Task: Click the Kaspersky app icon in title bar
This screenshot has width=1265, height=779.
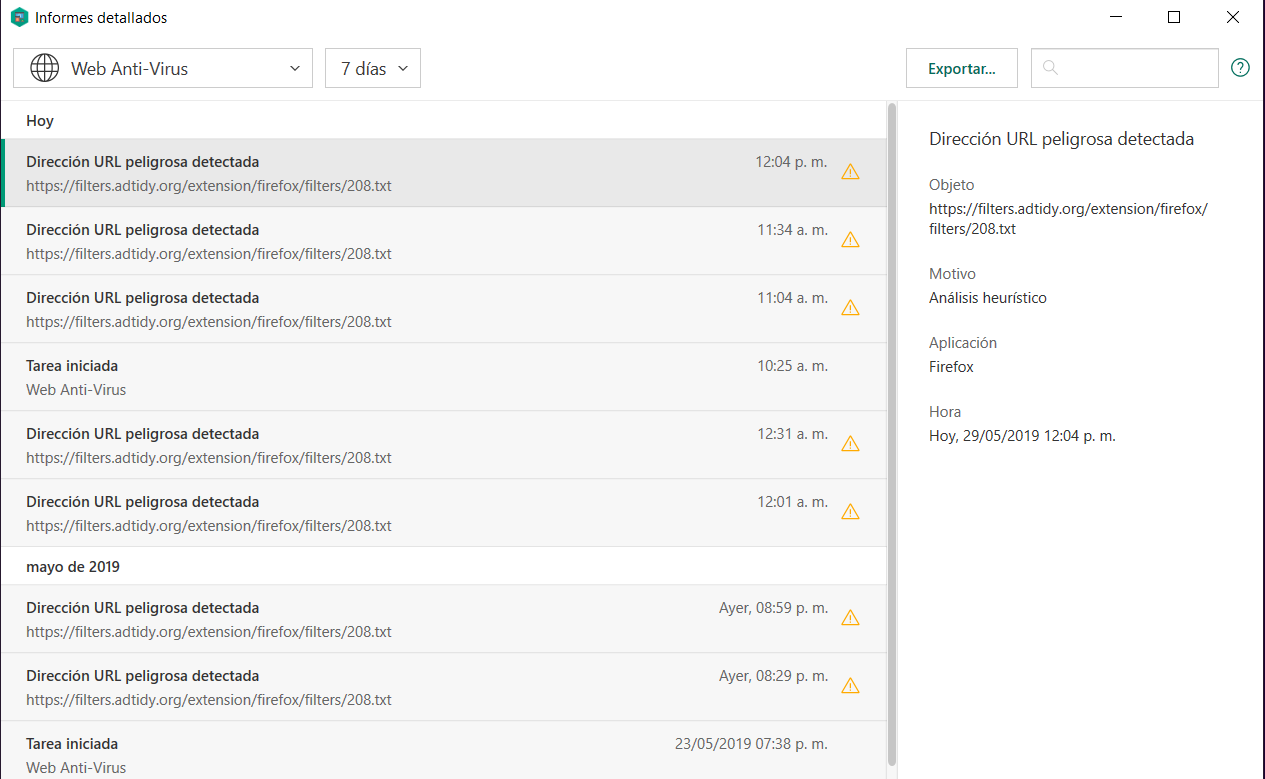Action: coord(19,18)
